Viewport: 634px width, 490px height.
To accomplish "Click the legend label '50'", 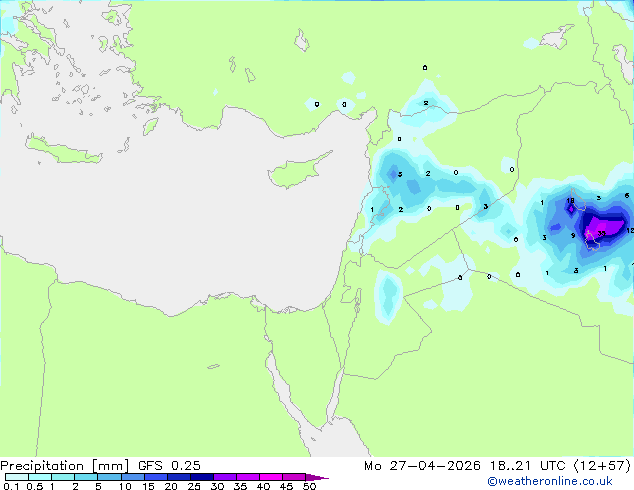I will tap(310, 486).
